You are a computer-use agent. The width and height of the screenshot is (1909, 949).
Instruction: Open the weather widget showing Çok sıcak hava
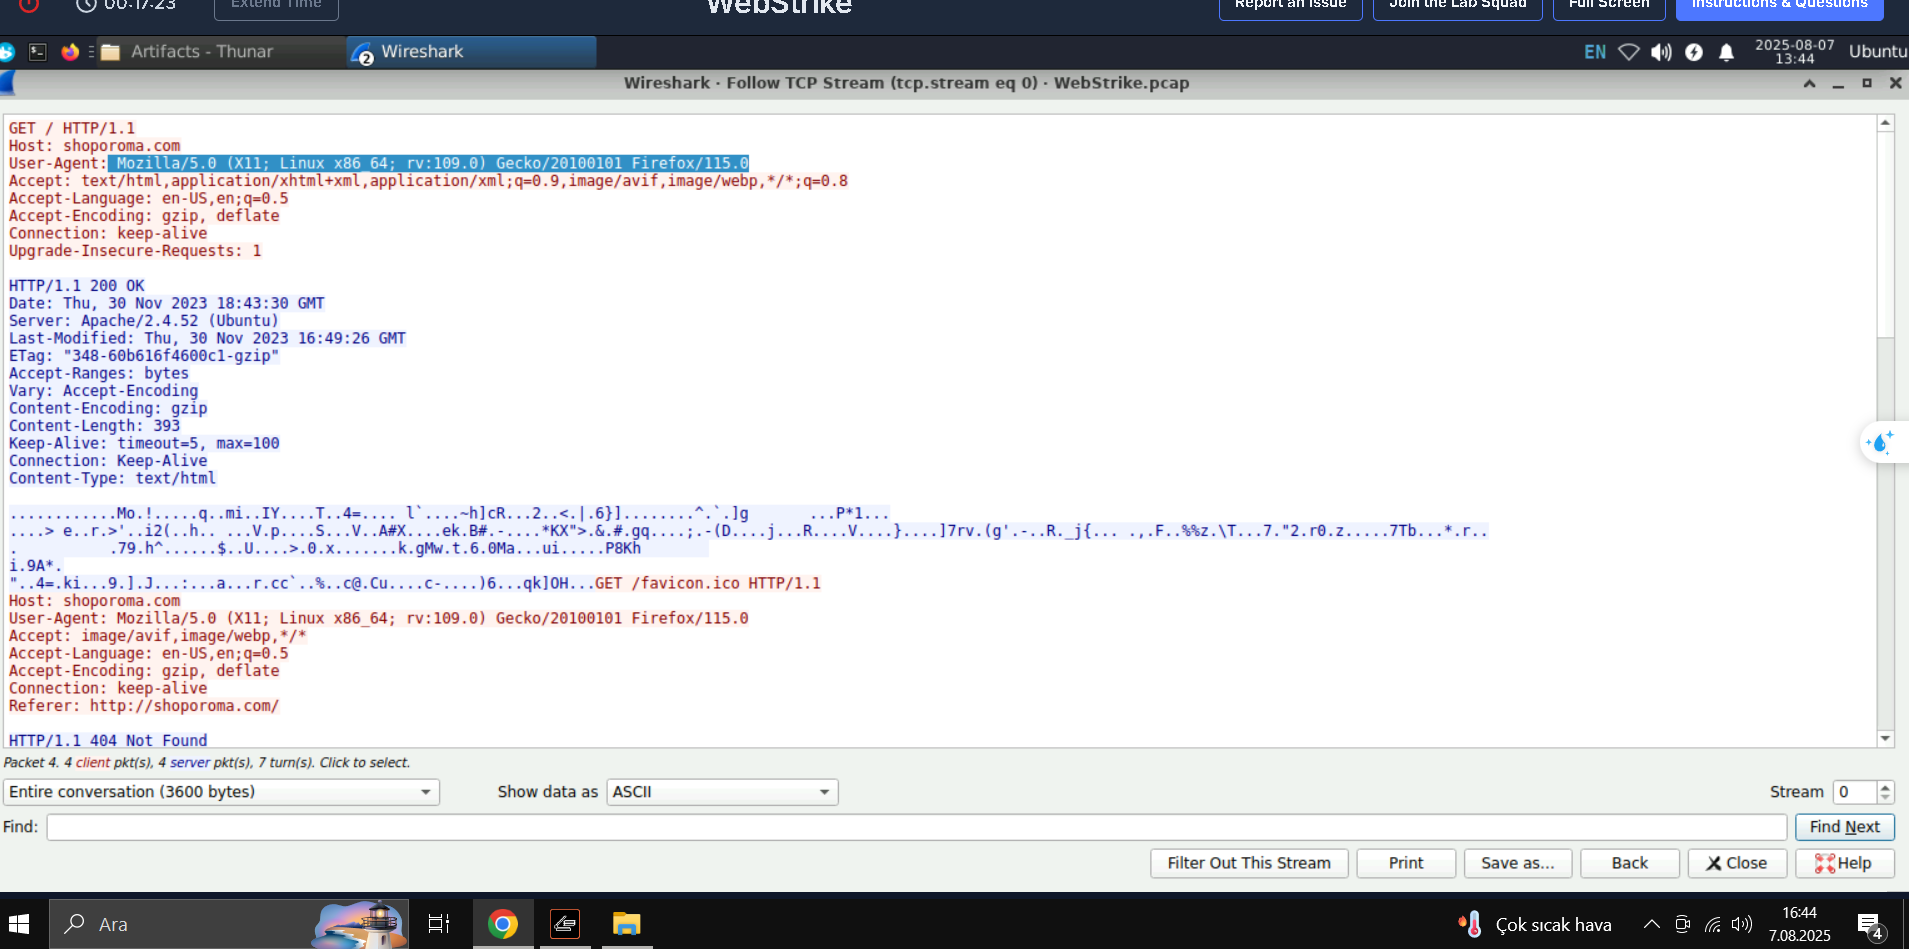pyautogui.click(x=1535, y=924)
